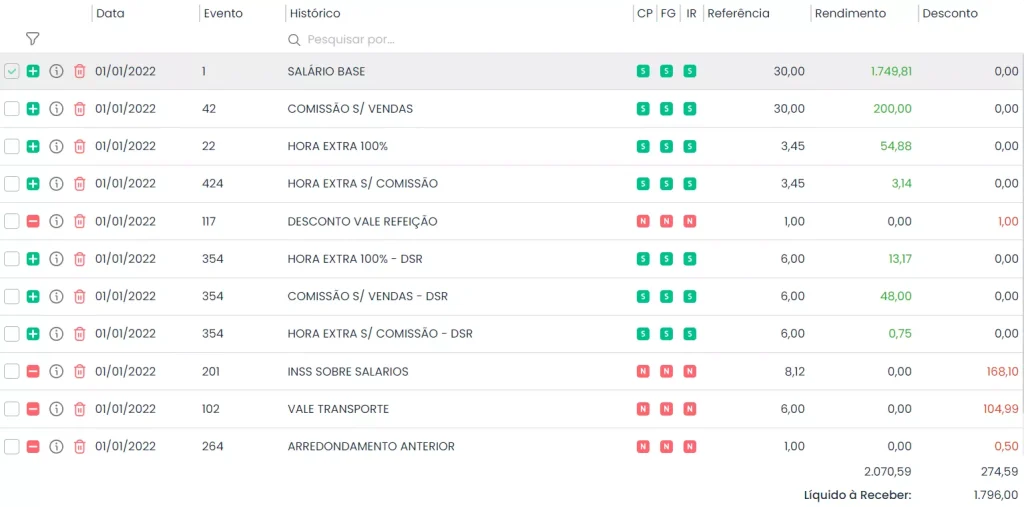Image resolution: width=1024 pixels, height=507 pixels.
Task: Click green plus on HORA EXTRA S/ COMISSÃO - DSR
Action: (x=33, y=334)
